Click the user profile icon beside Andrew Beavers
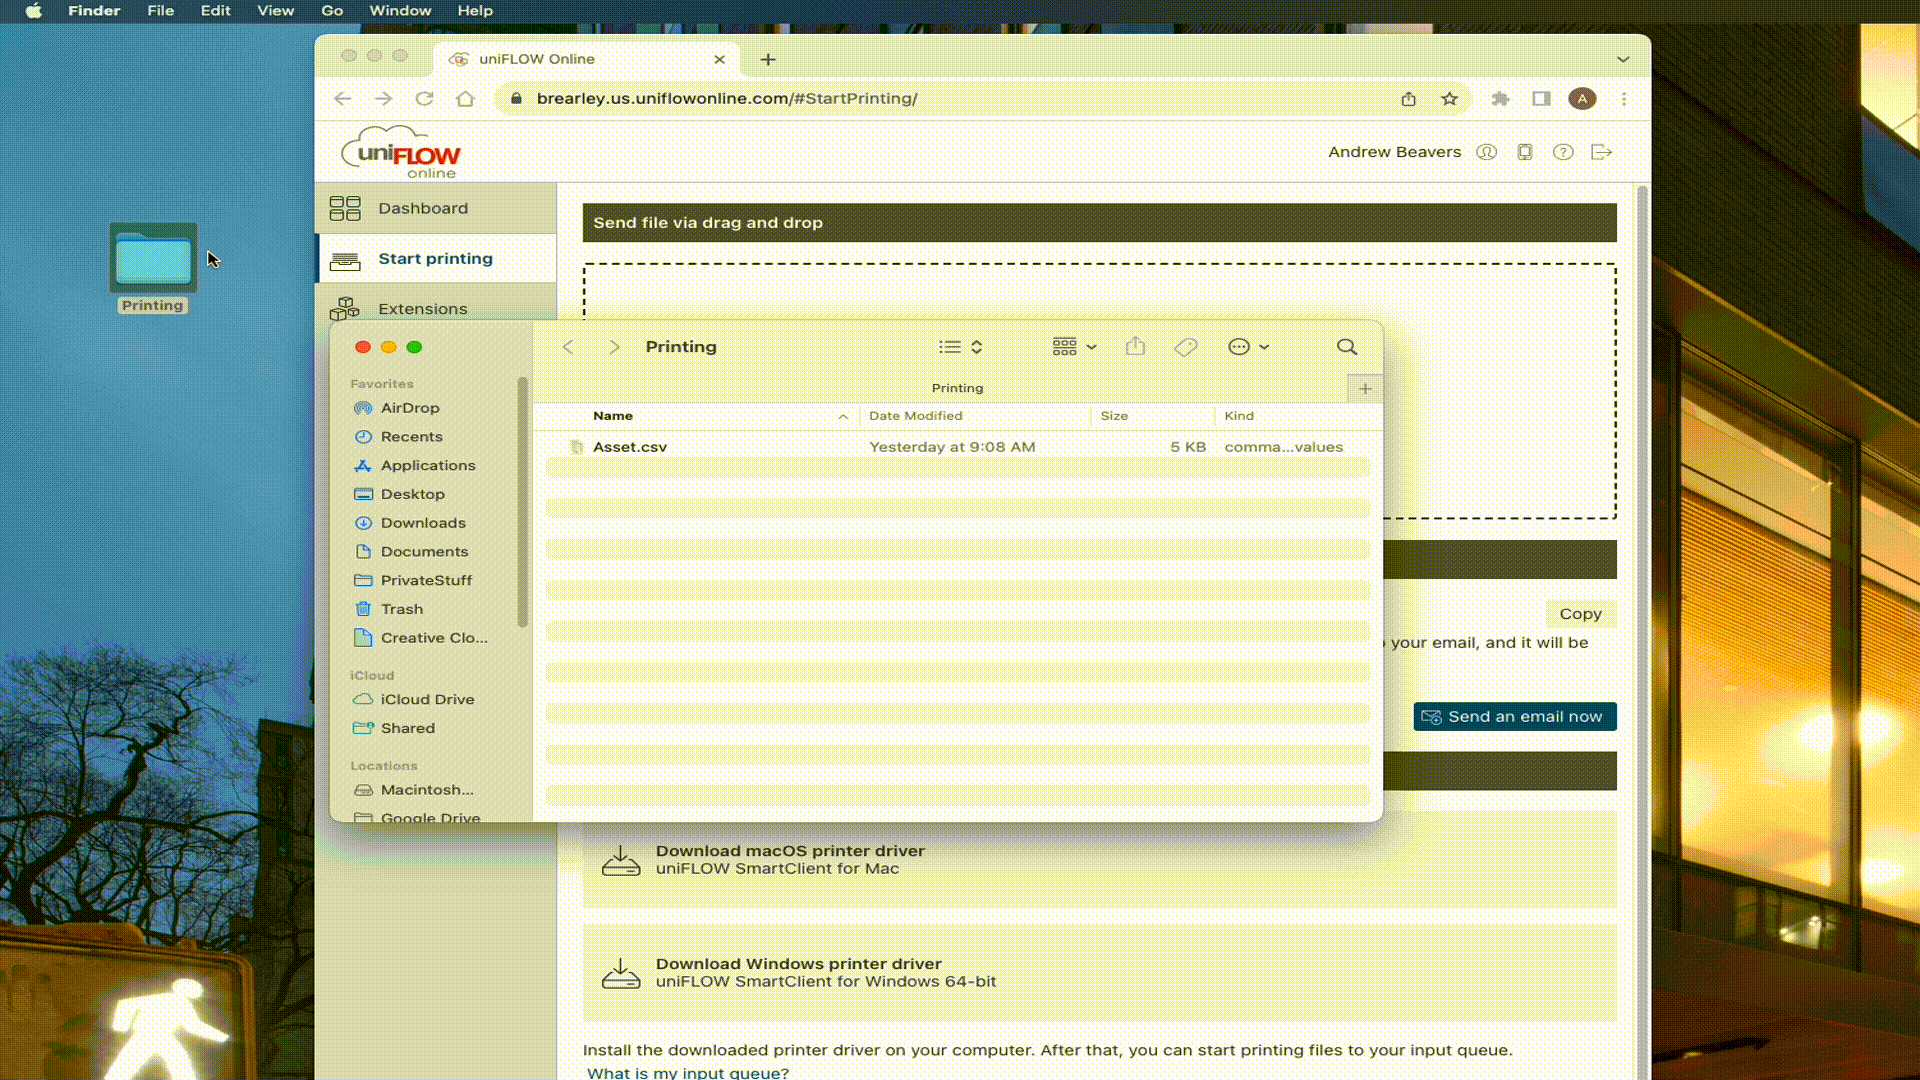1920x1080 pixels. (x=1487, y=152)
